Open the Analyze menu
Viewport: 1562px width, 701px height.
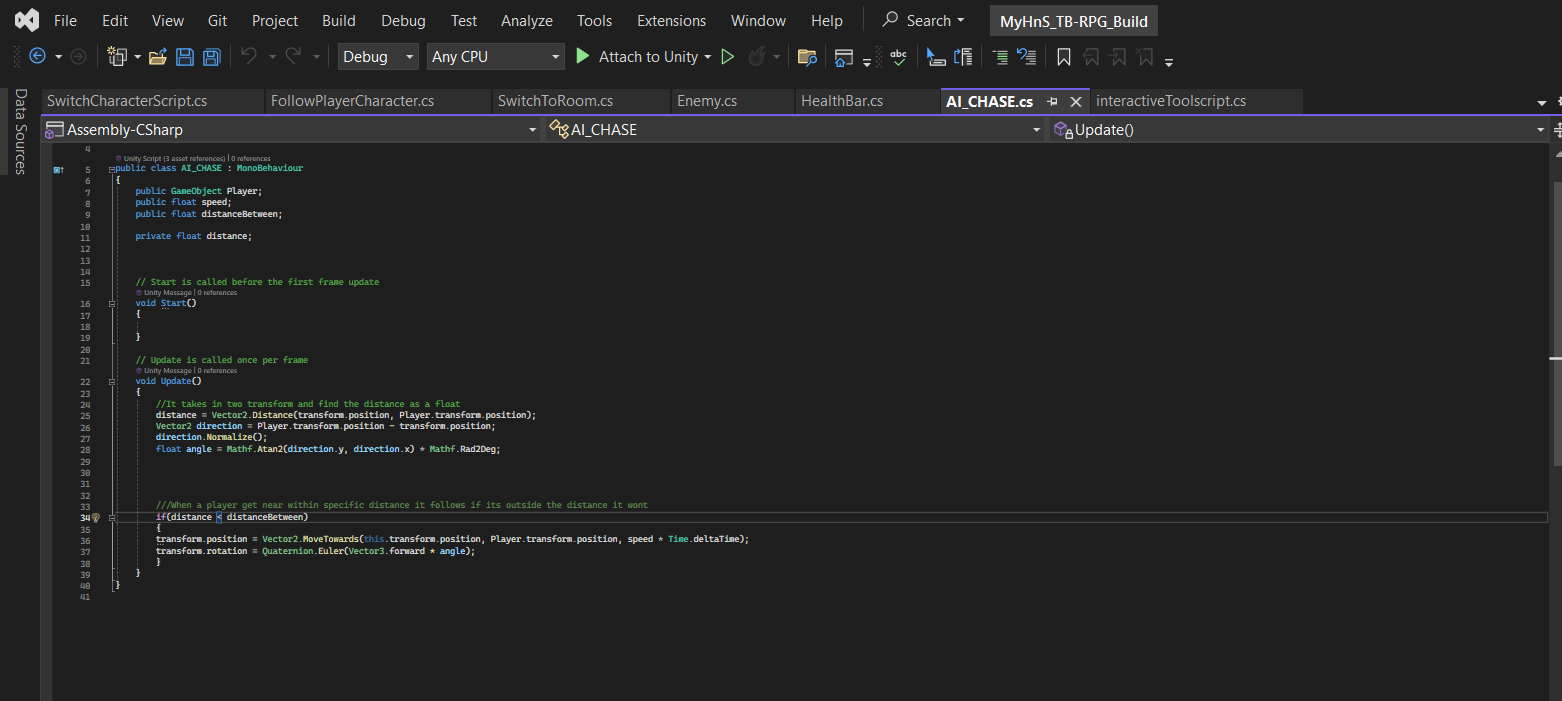[527, 20]
